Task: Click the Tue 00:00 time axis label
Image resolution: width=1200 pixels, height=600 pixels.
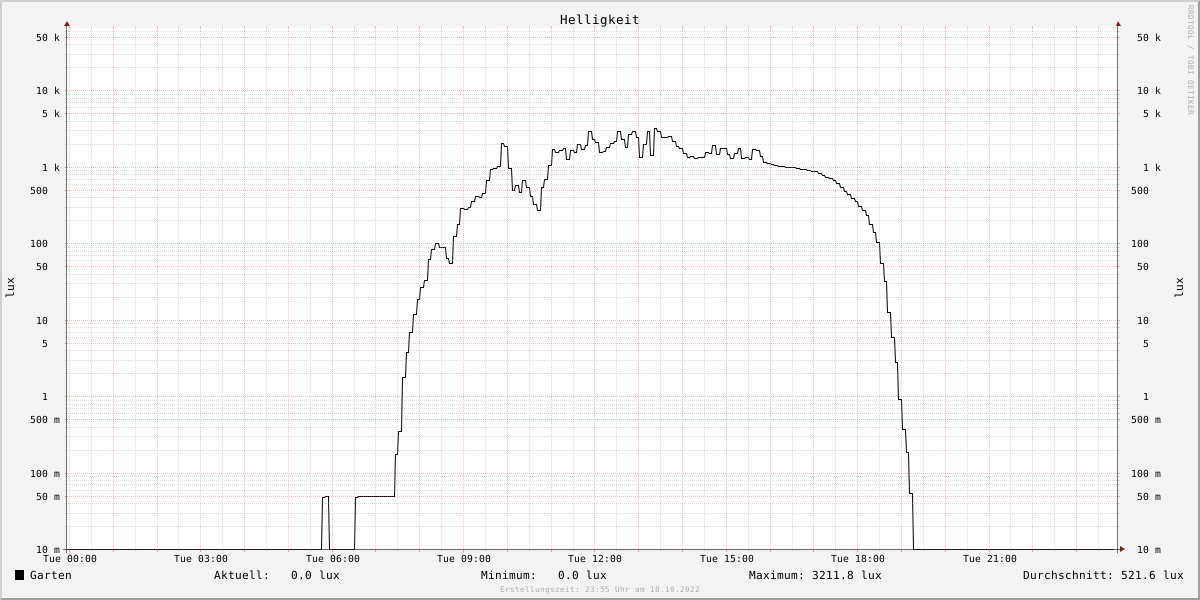Action: 70,559
